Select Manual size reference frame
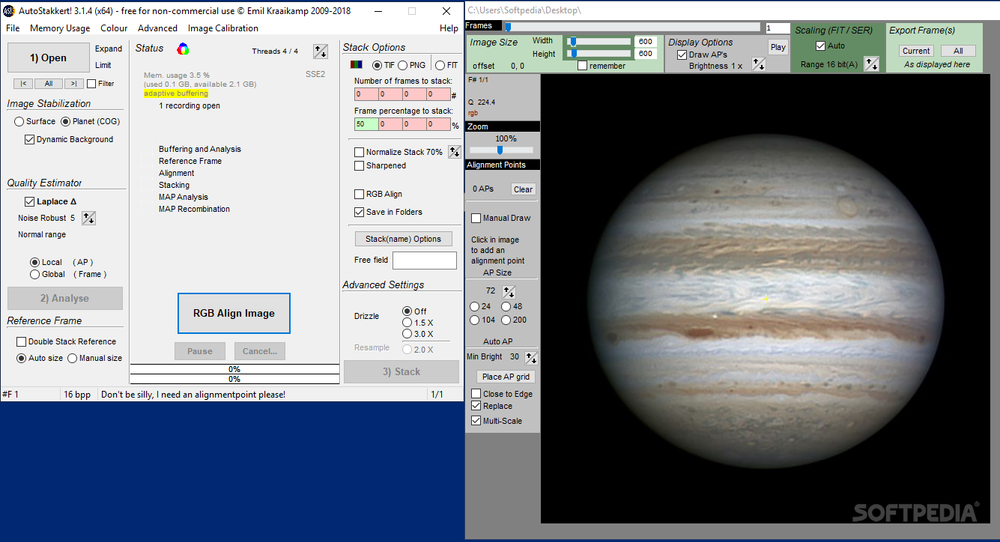Viewport: 1000px width, 542px height. [73, 358]
